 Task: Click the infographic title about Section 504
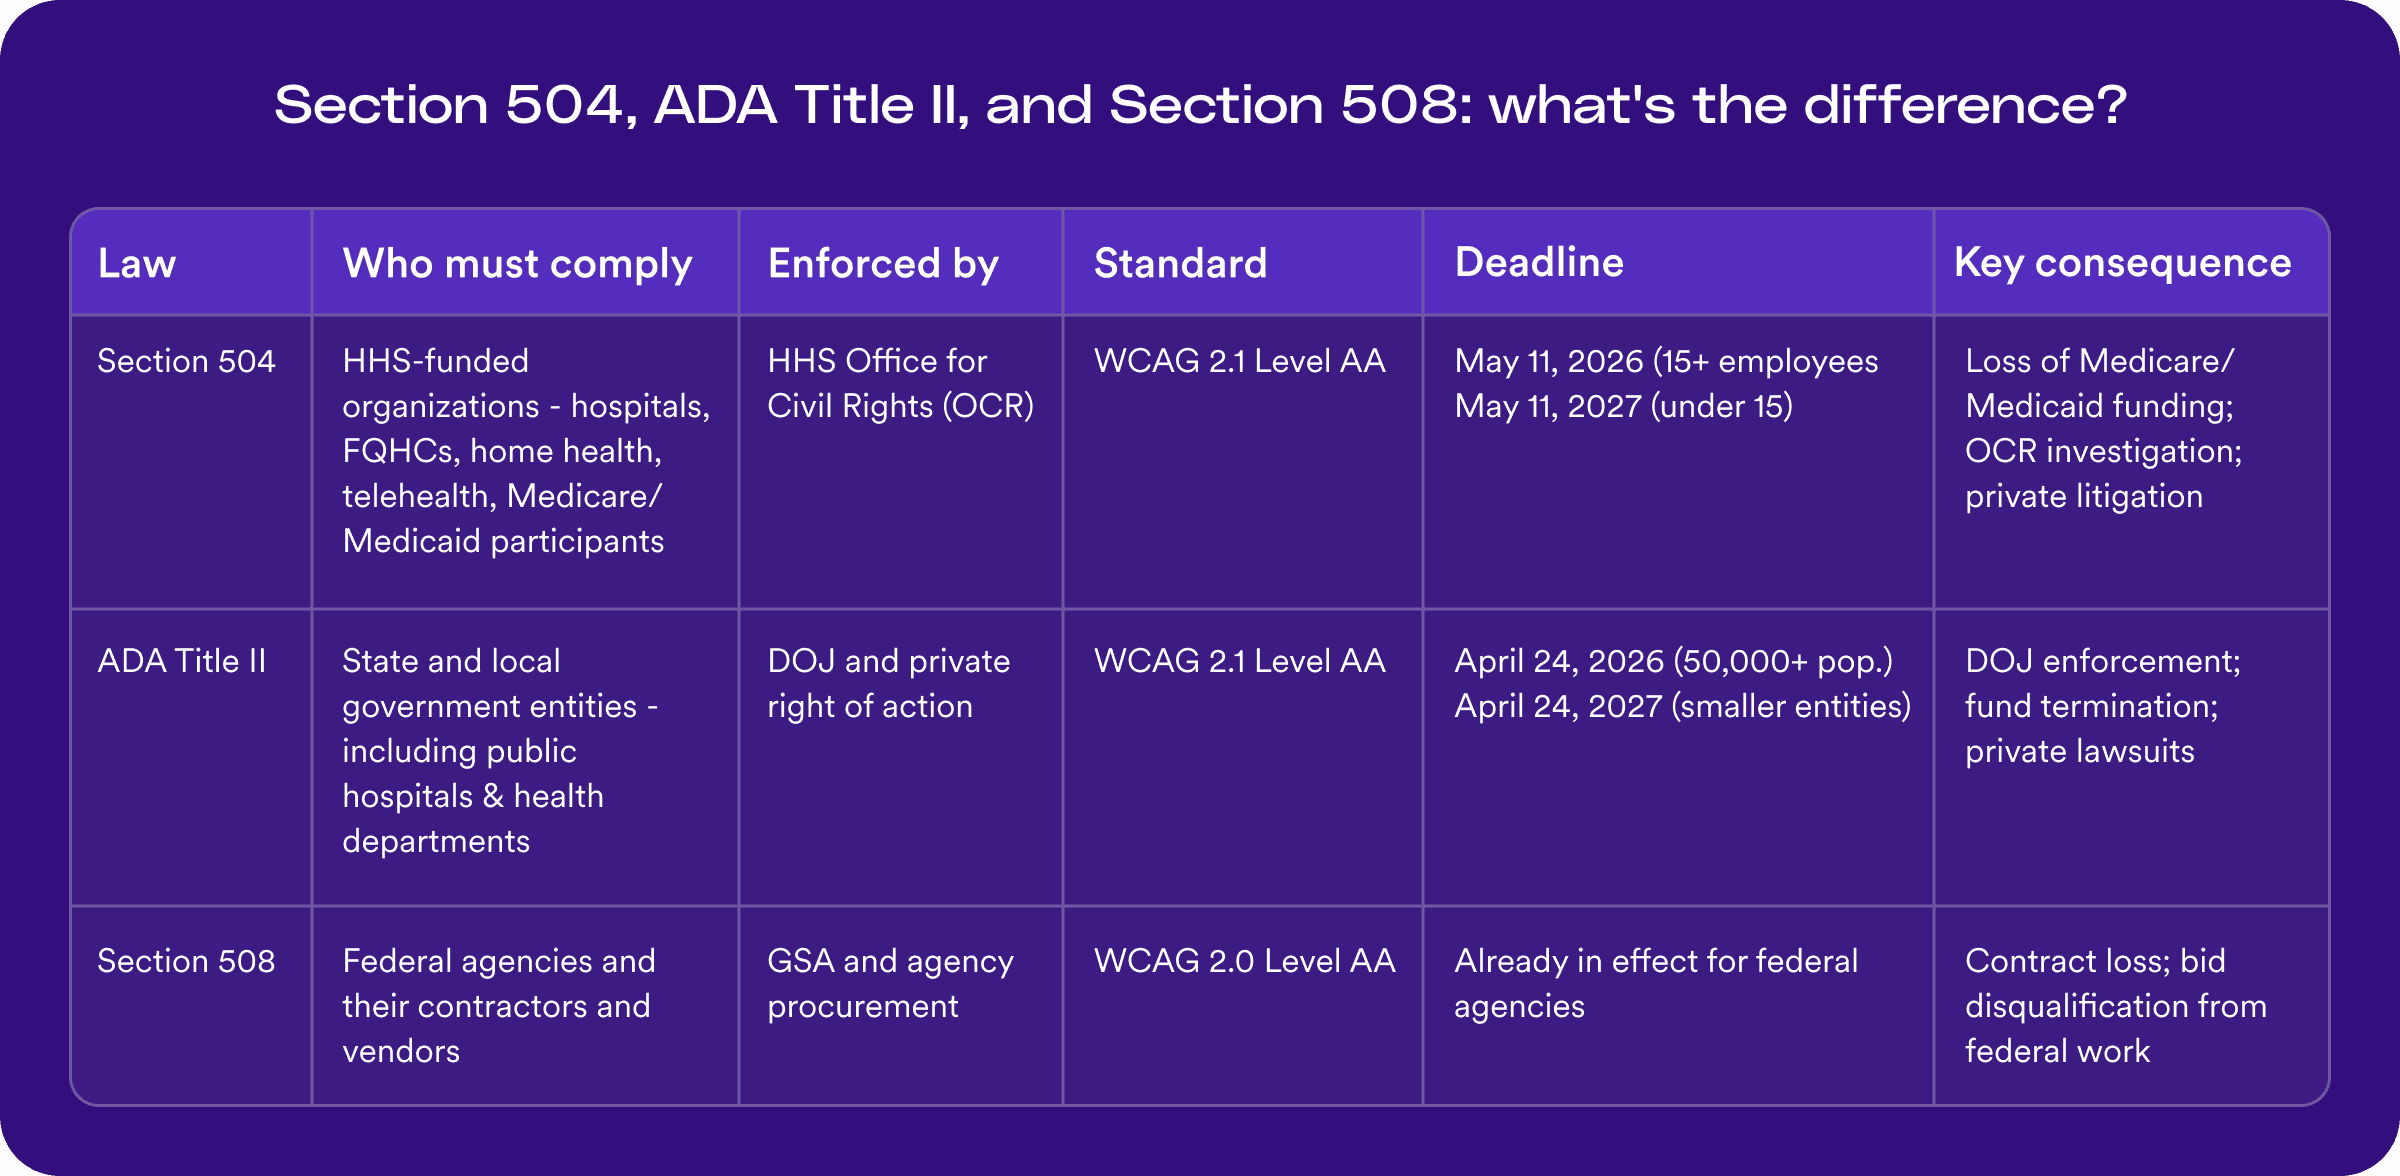click(1200, 105)
